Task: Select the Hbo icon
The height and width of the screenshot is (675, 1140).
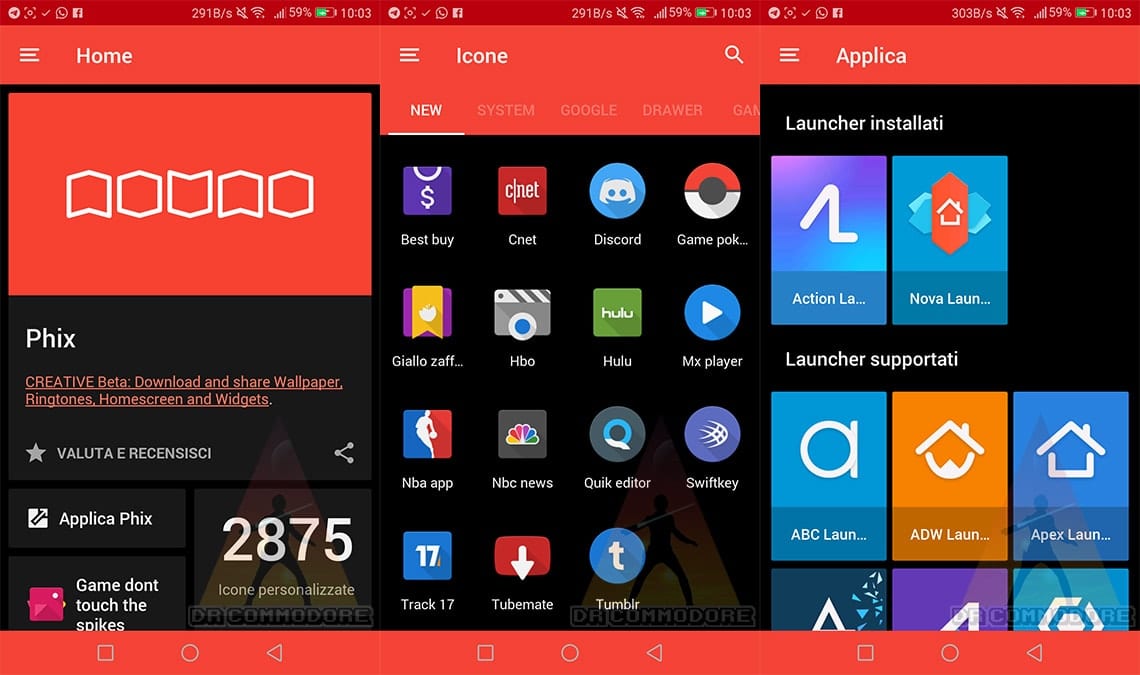Action: coord(522,313)
